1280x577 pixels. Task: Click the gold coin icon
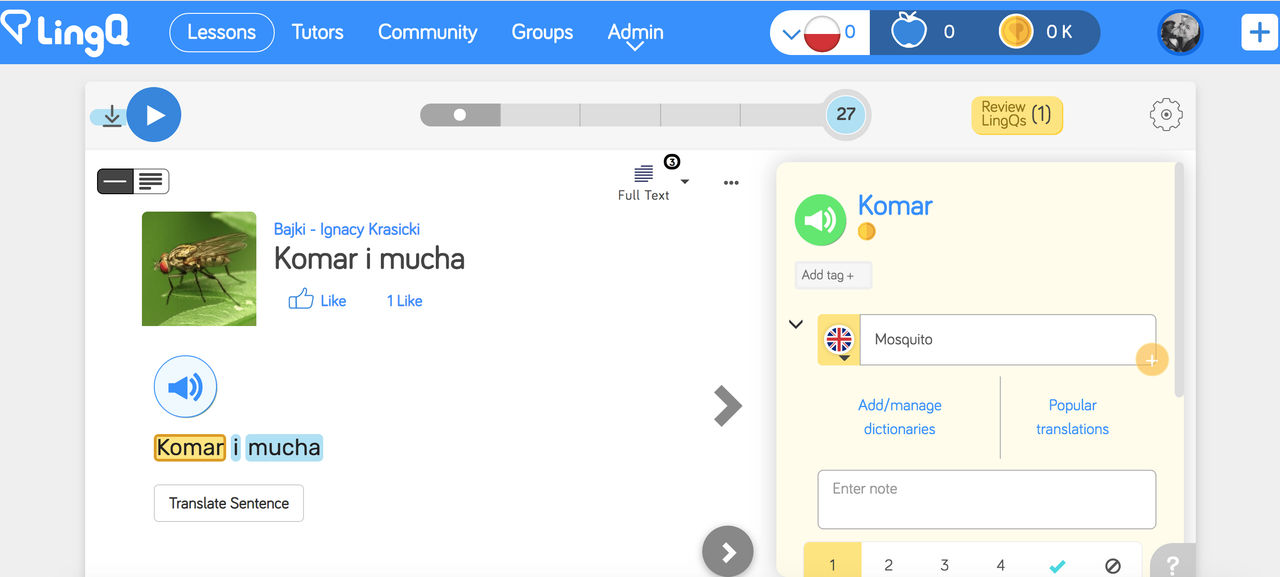pyautogui.click(x=1016, y=32)
